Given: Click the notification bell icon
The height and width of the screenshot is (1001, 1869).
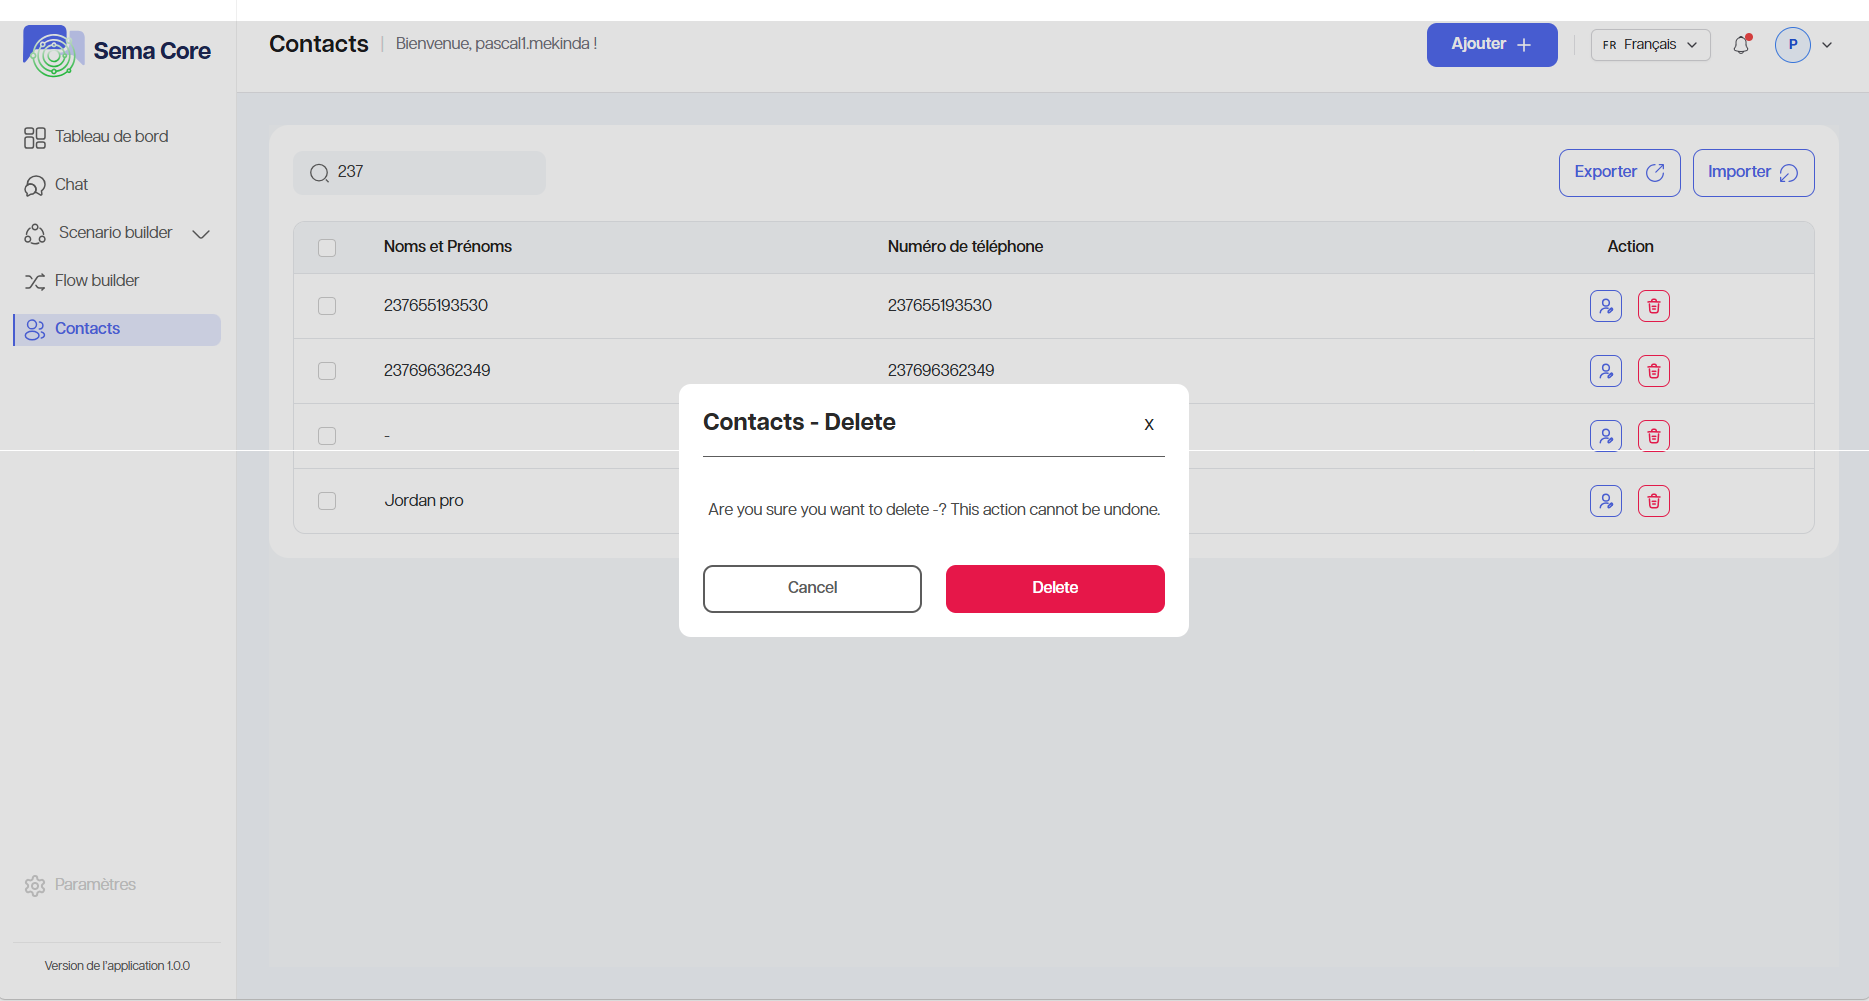Looking at the screenshot, I should pyautogui.click(x=1741, y=45).
